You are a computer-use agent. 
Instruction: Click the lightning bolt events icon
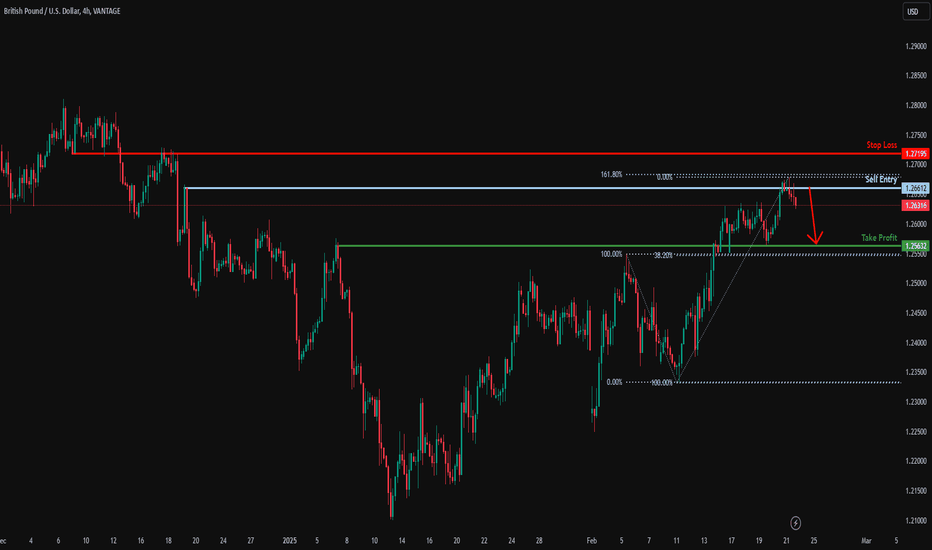[x=795, y=523]
